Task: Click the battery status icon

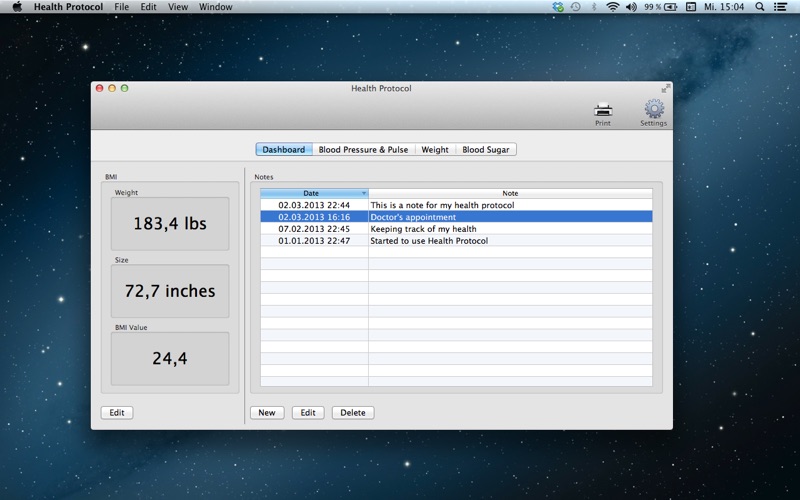Action: pos(671,7)
